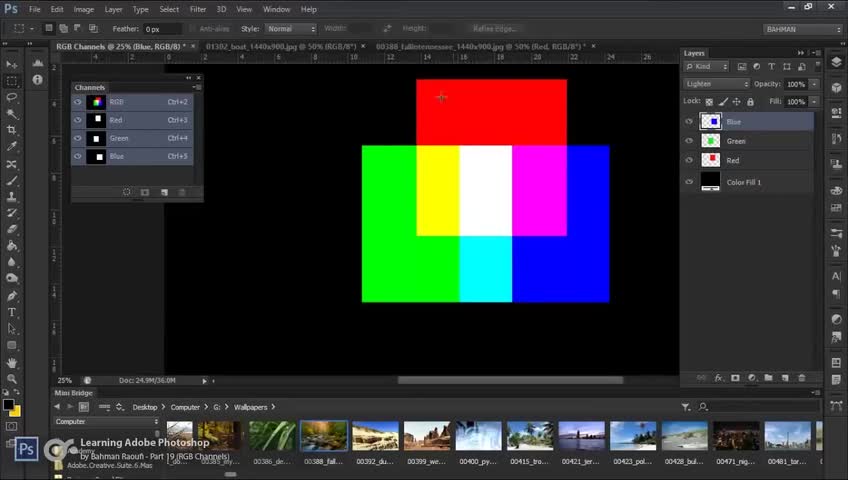848x480 pixels.
Task: Select the Path Selection tool
Action: [11, 329]
